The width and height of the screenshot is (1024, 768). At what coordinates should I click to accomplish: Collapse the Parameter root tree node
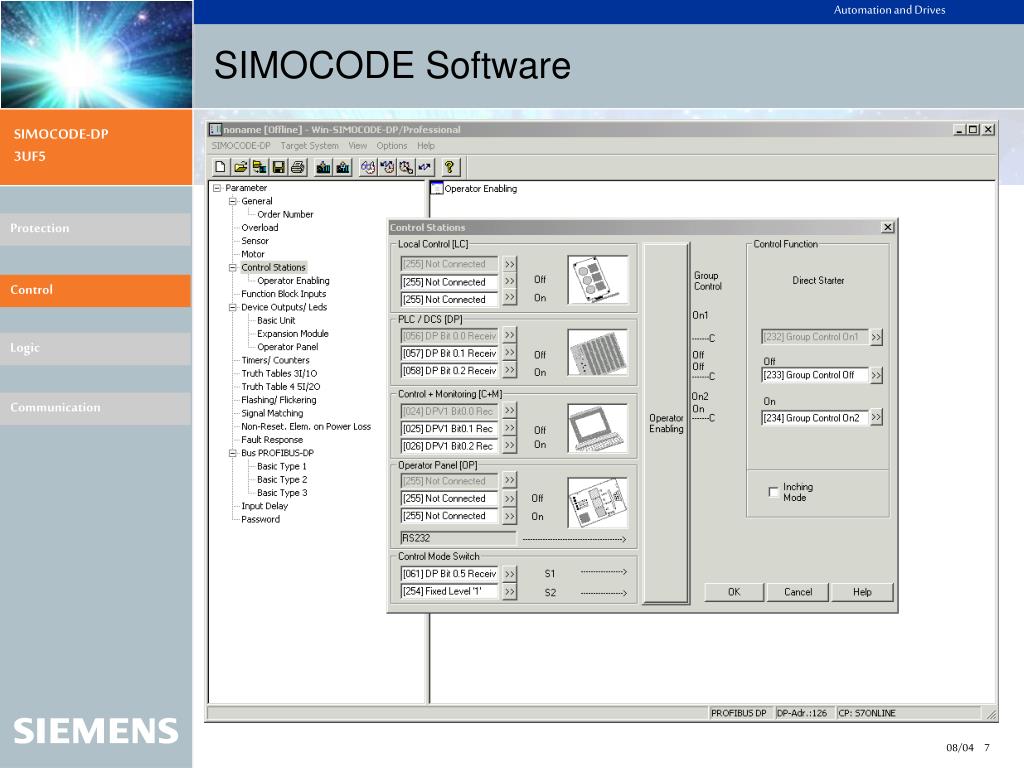point(217,188)
